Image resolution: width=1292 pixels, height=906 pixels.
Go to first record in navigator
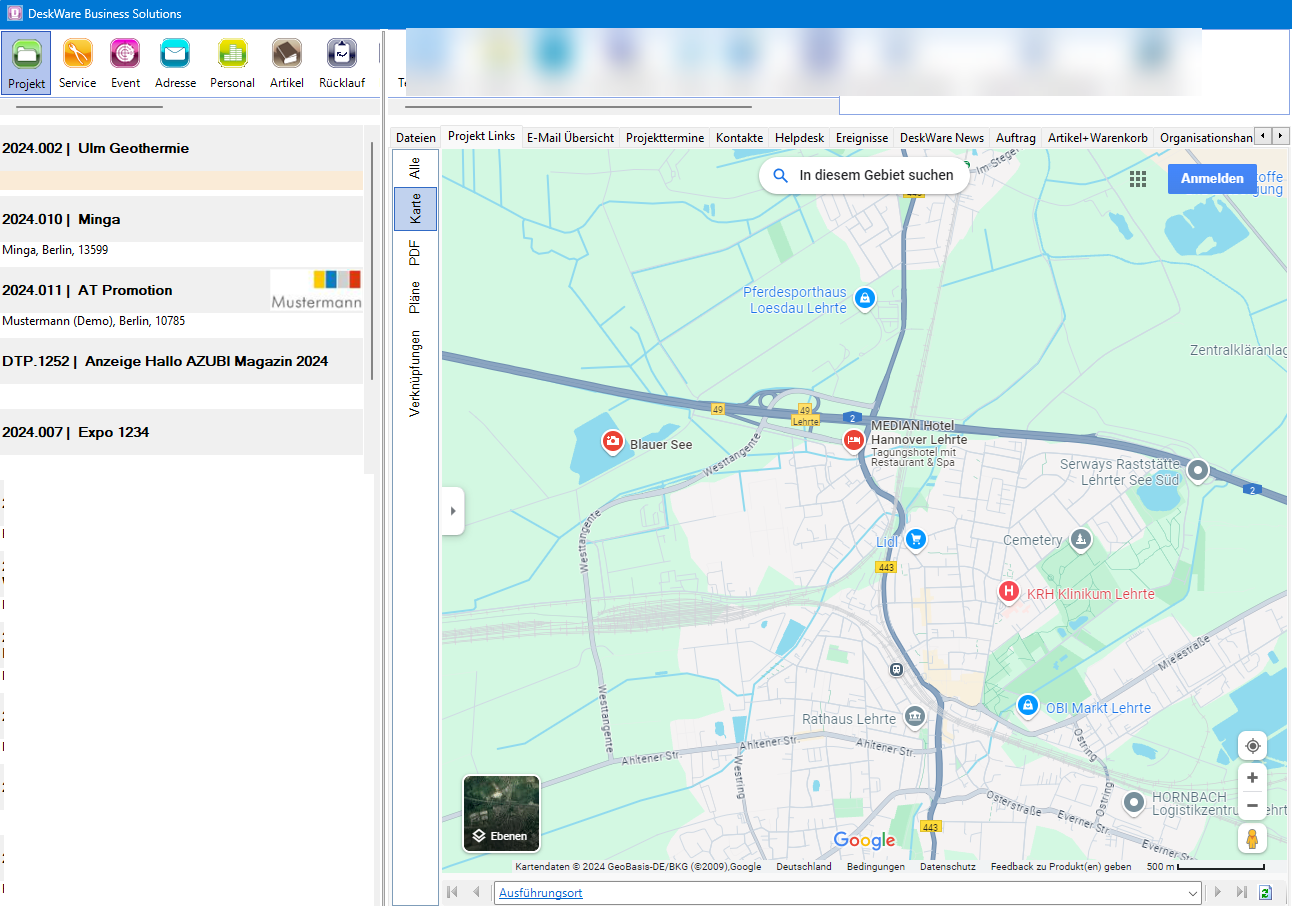pyautogui.click(x=452, y=892)
